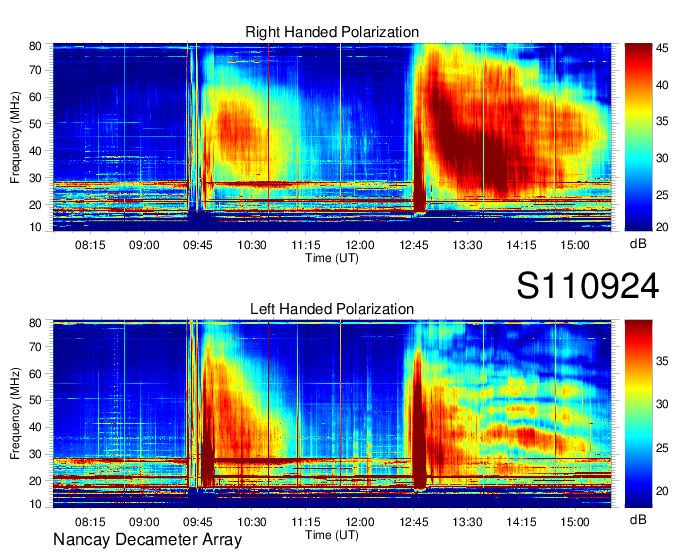
Task: Click the 25 tick on the top color bar
Action: 662,195
